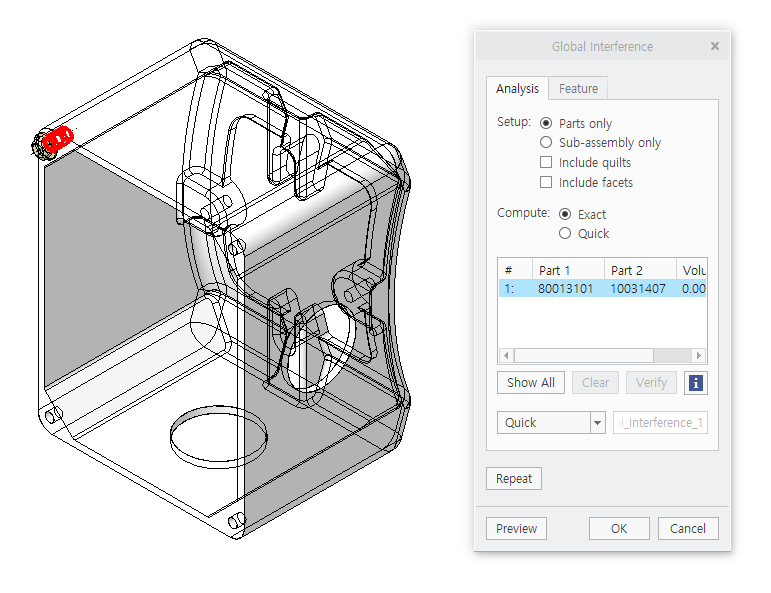771x593 pixels.
Task: Enable the Include facets checkbox
Action: 546,182
